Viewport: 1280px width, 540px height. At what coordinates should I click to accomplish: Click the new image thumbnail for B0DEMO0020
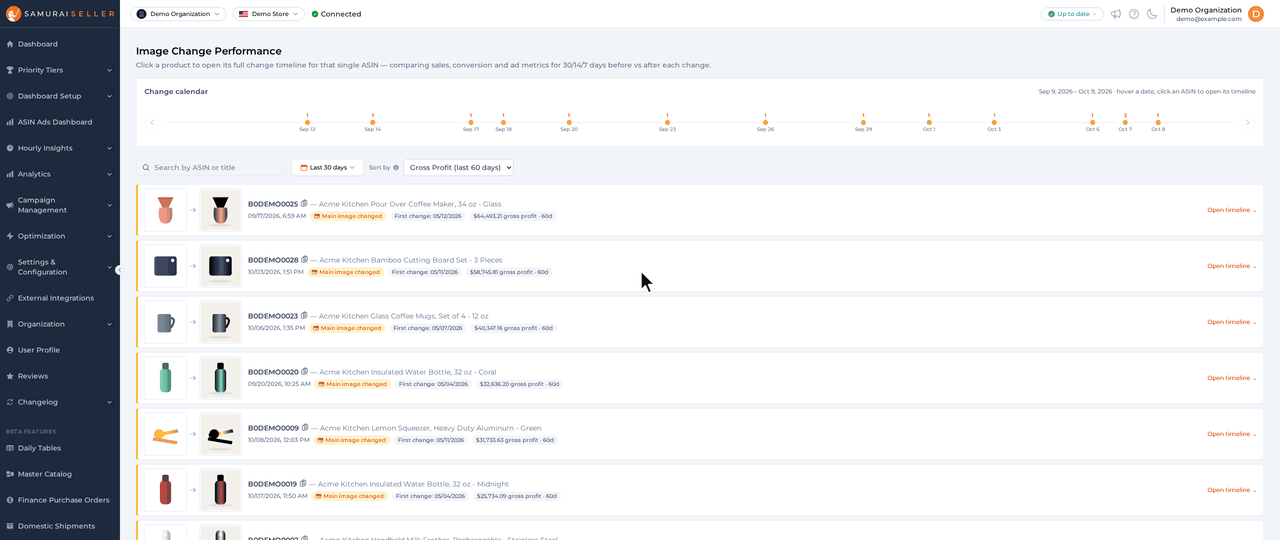pyautogui.click(x=220, y=378)
